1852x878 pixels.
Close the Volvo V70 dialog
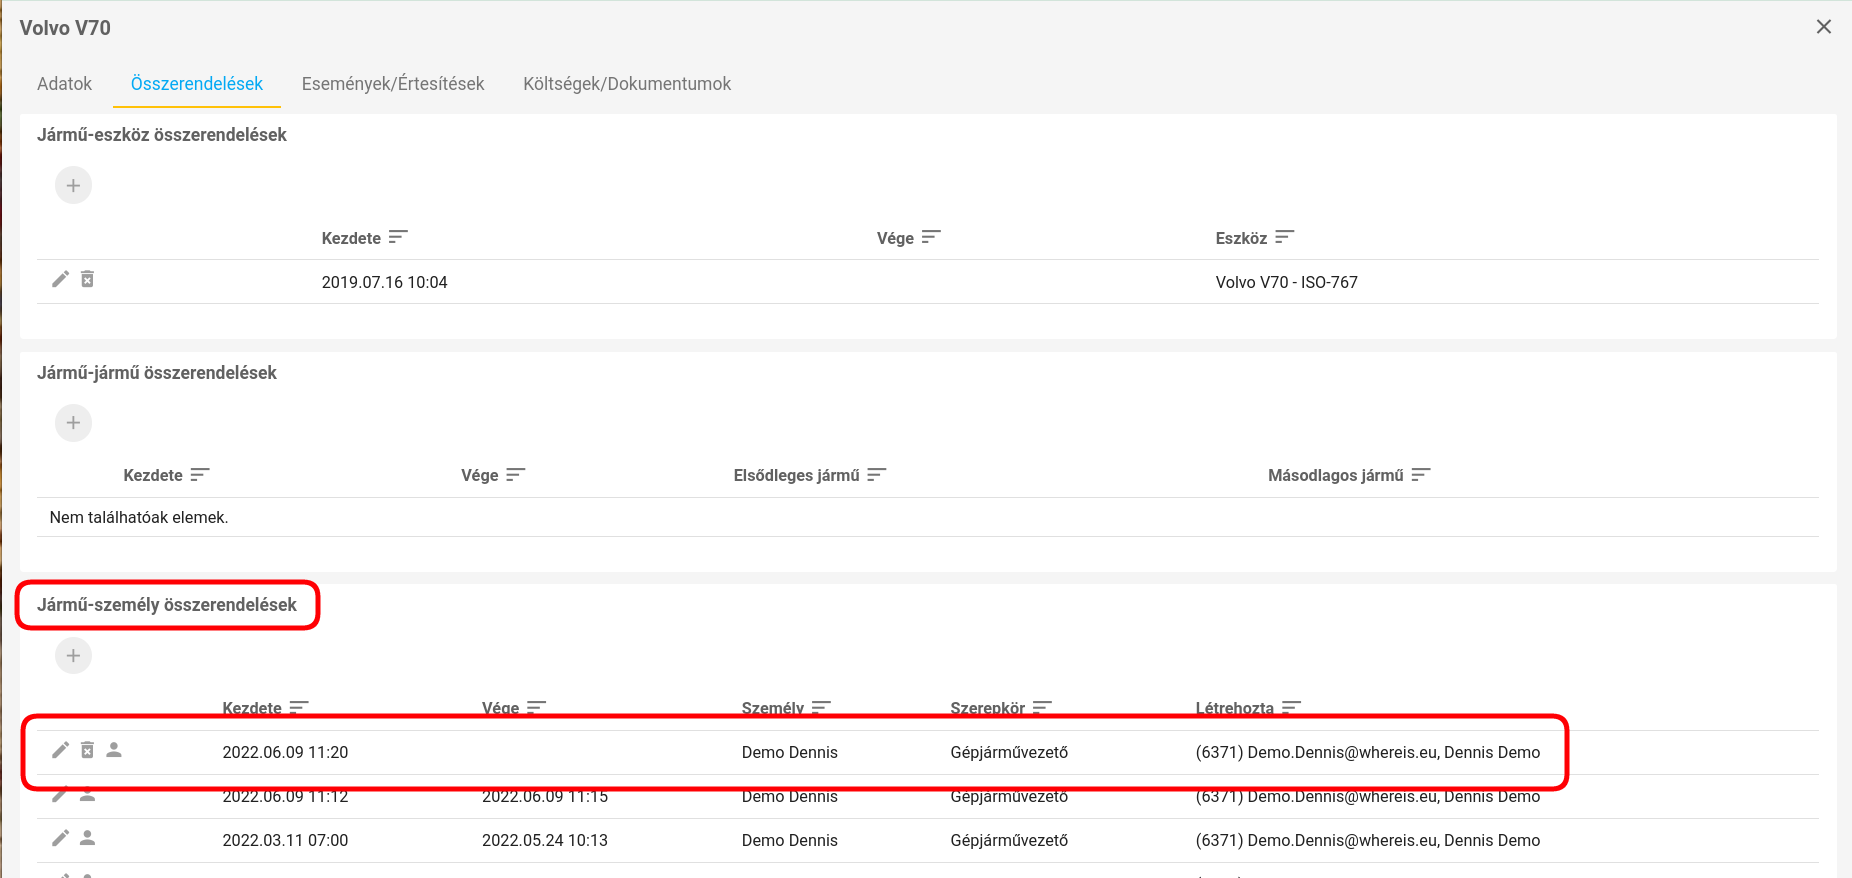(1824, 27)
